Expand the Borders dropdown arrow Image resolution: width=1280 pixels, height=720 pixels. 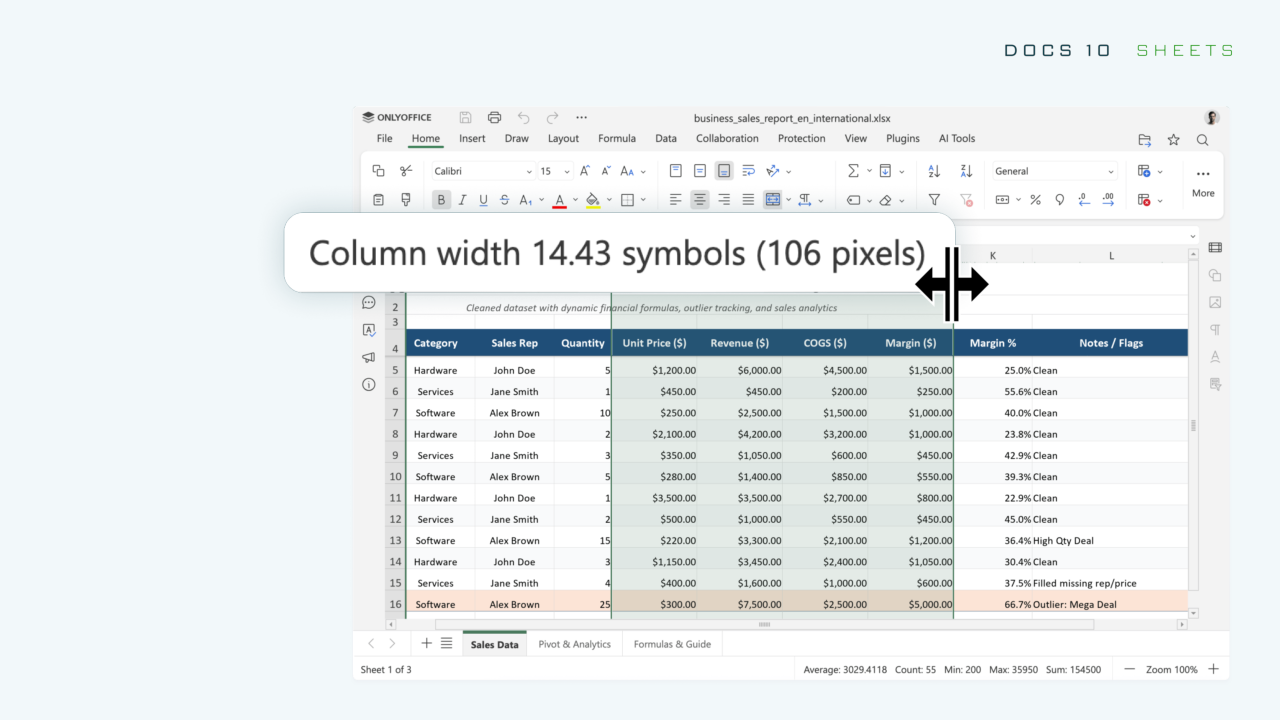643,200
